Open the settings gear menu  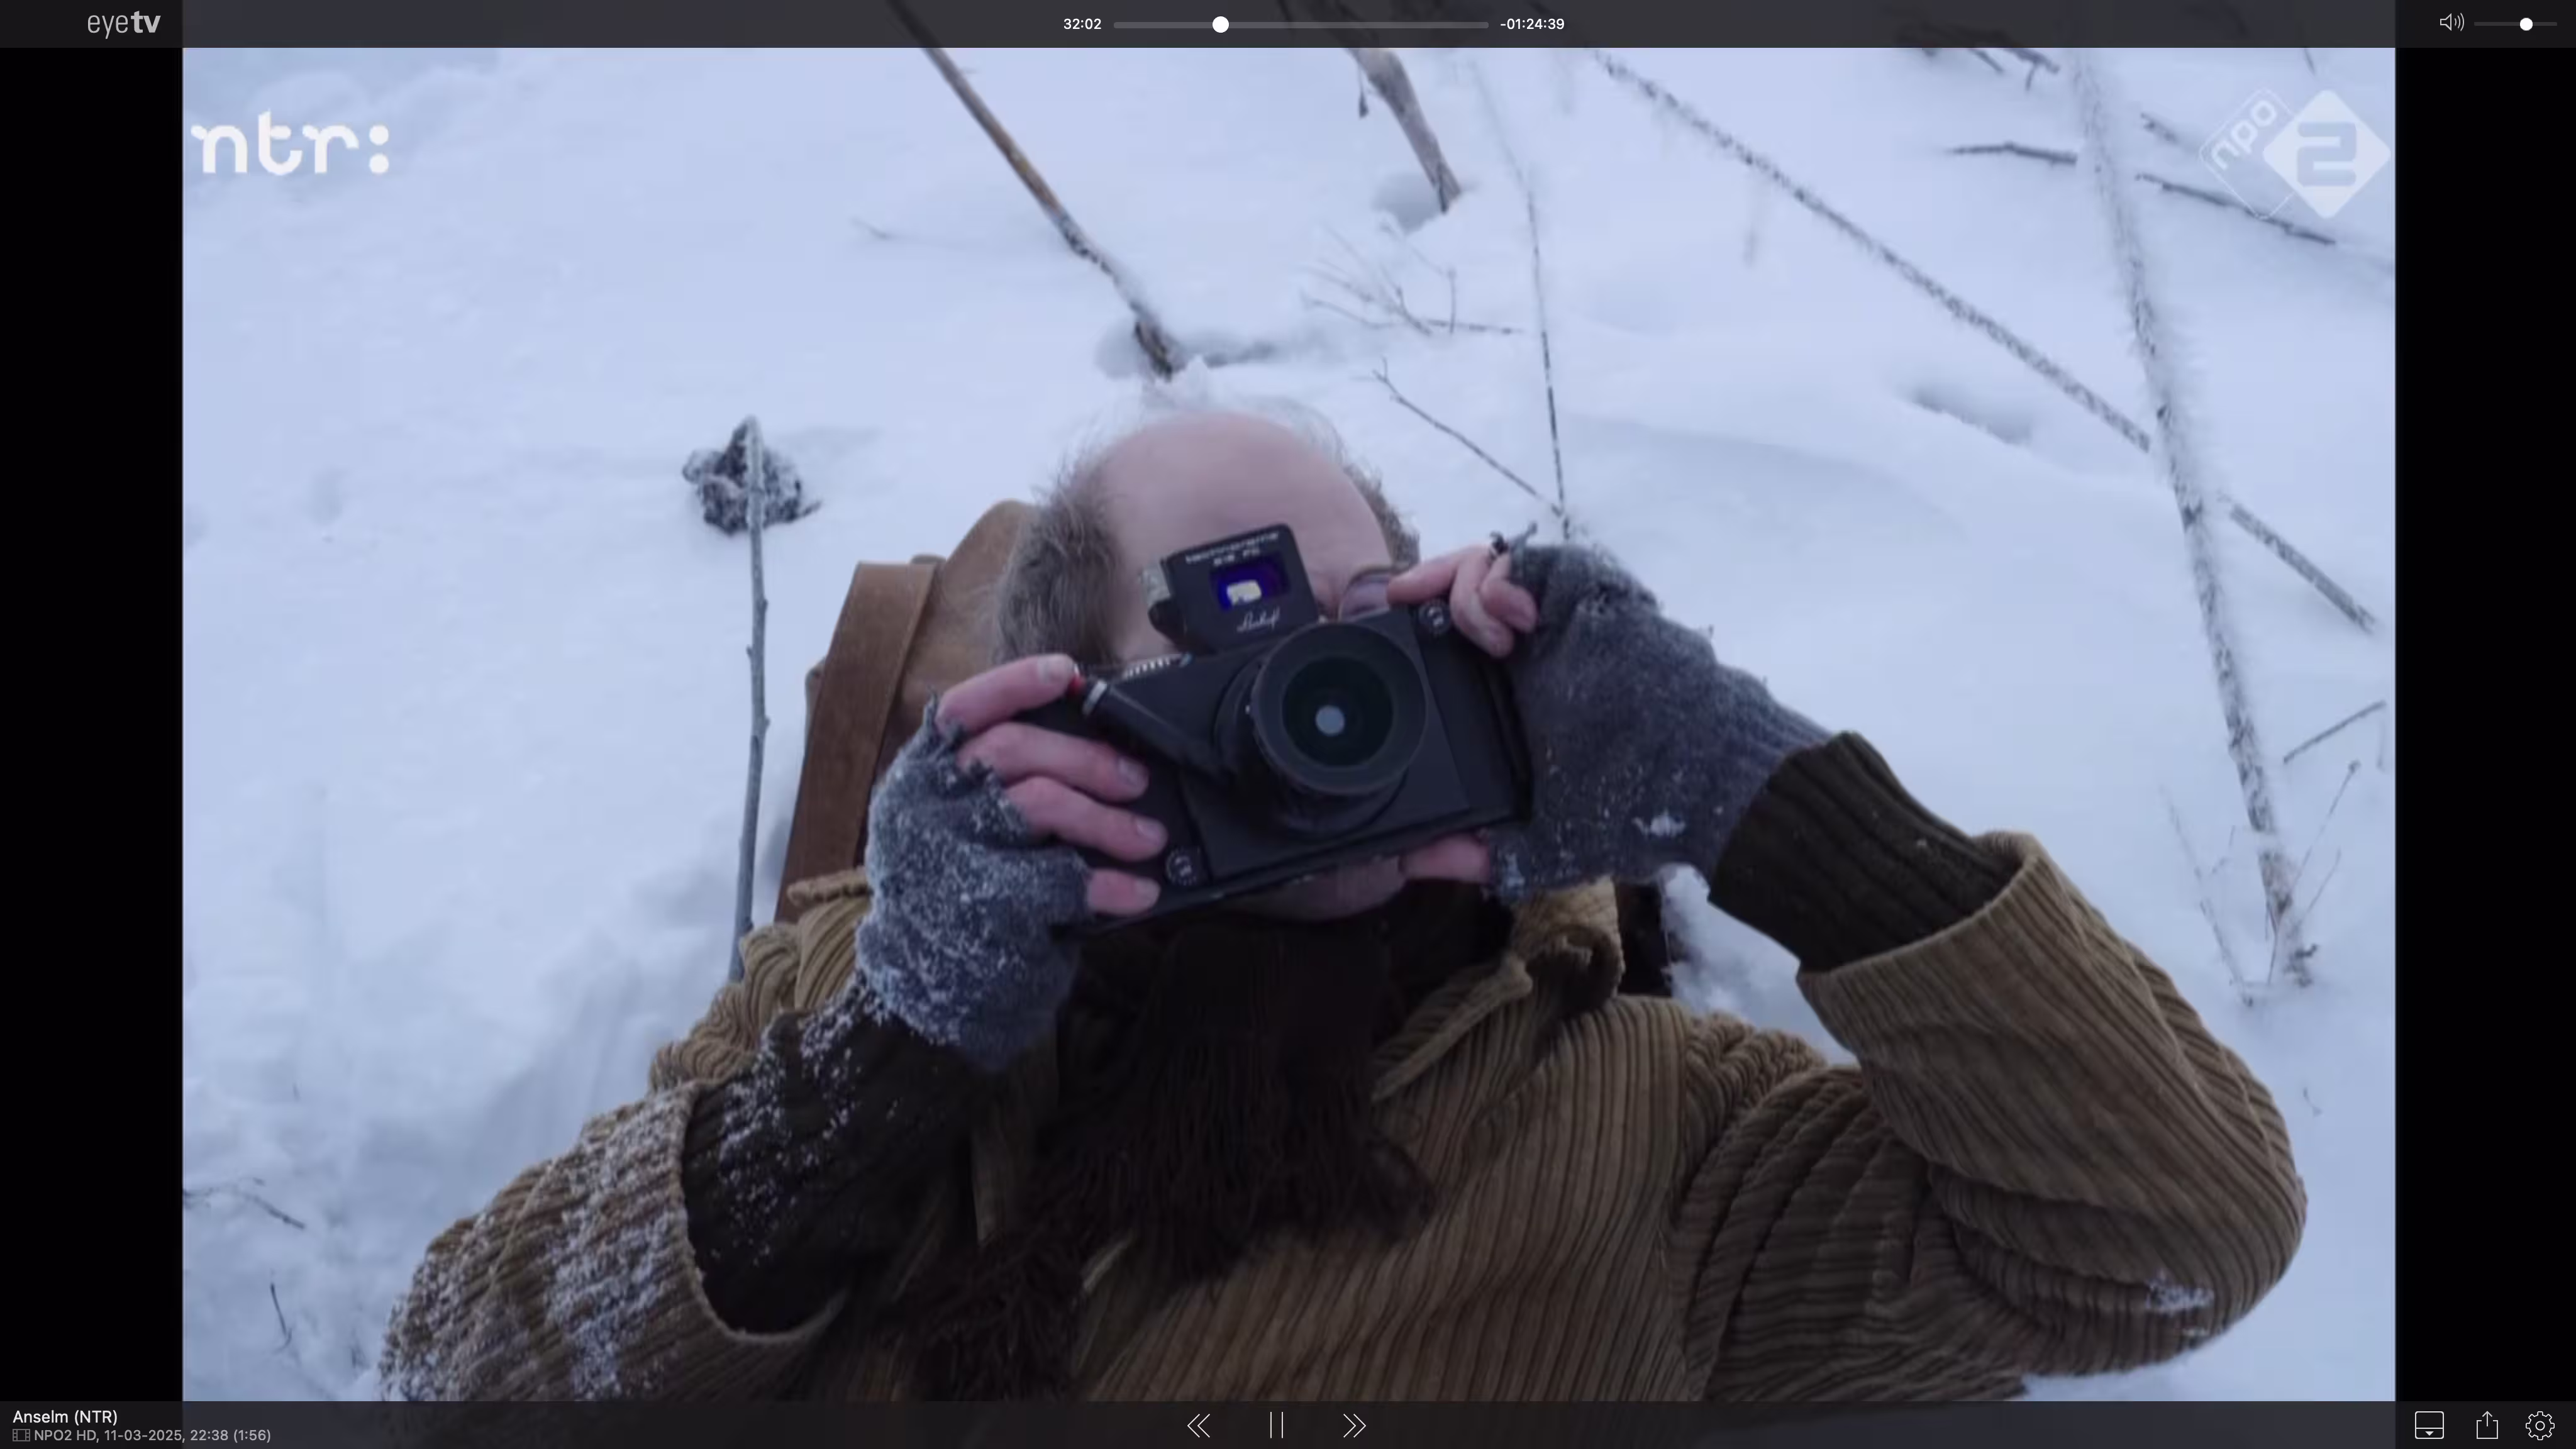tap(2540, 1425)
